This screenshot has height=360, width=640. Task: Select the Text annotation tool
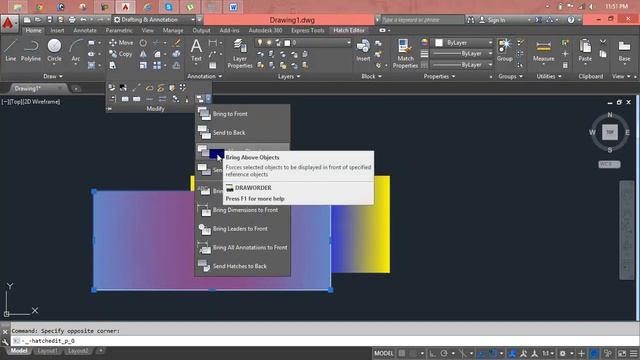196,50
